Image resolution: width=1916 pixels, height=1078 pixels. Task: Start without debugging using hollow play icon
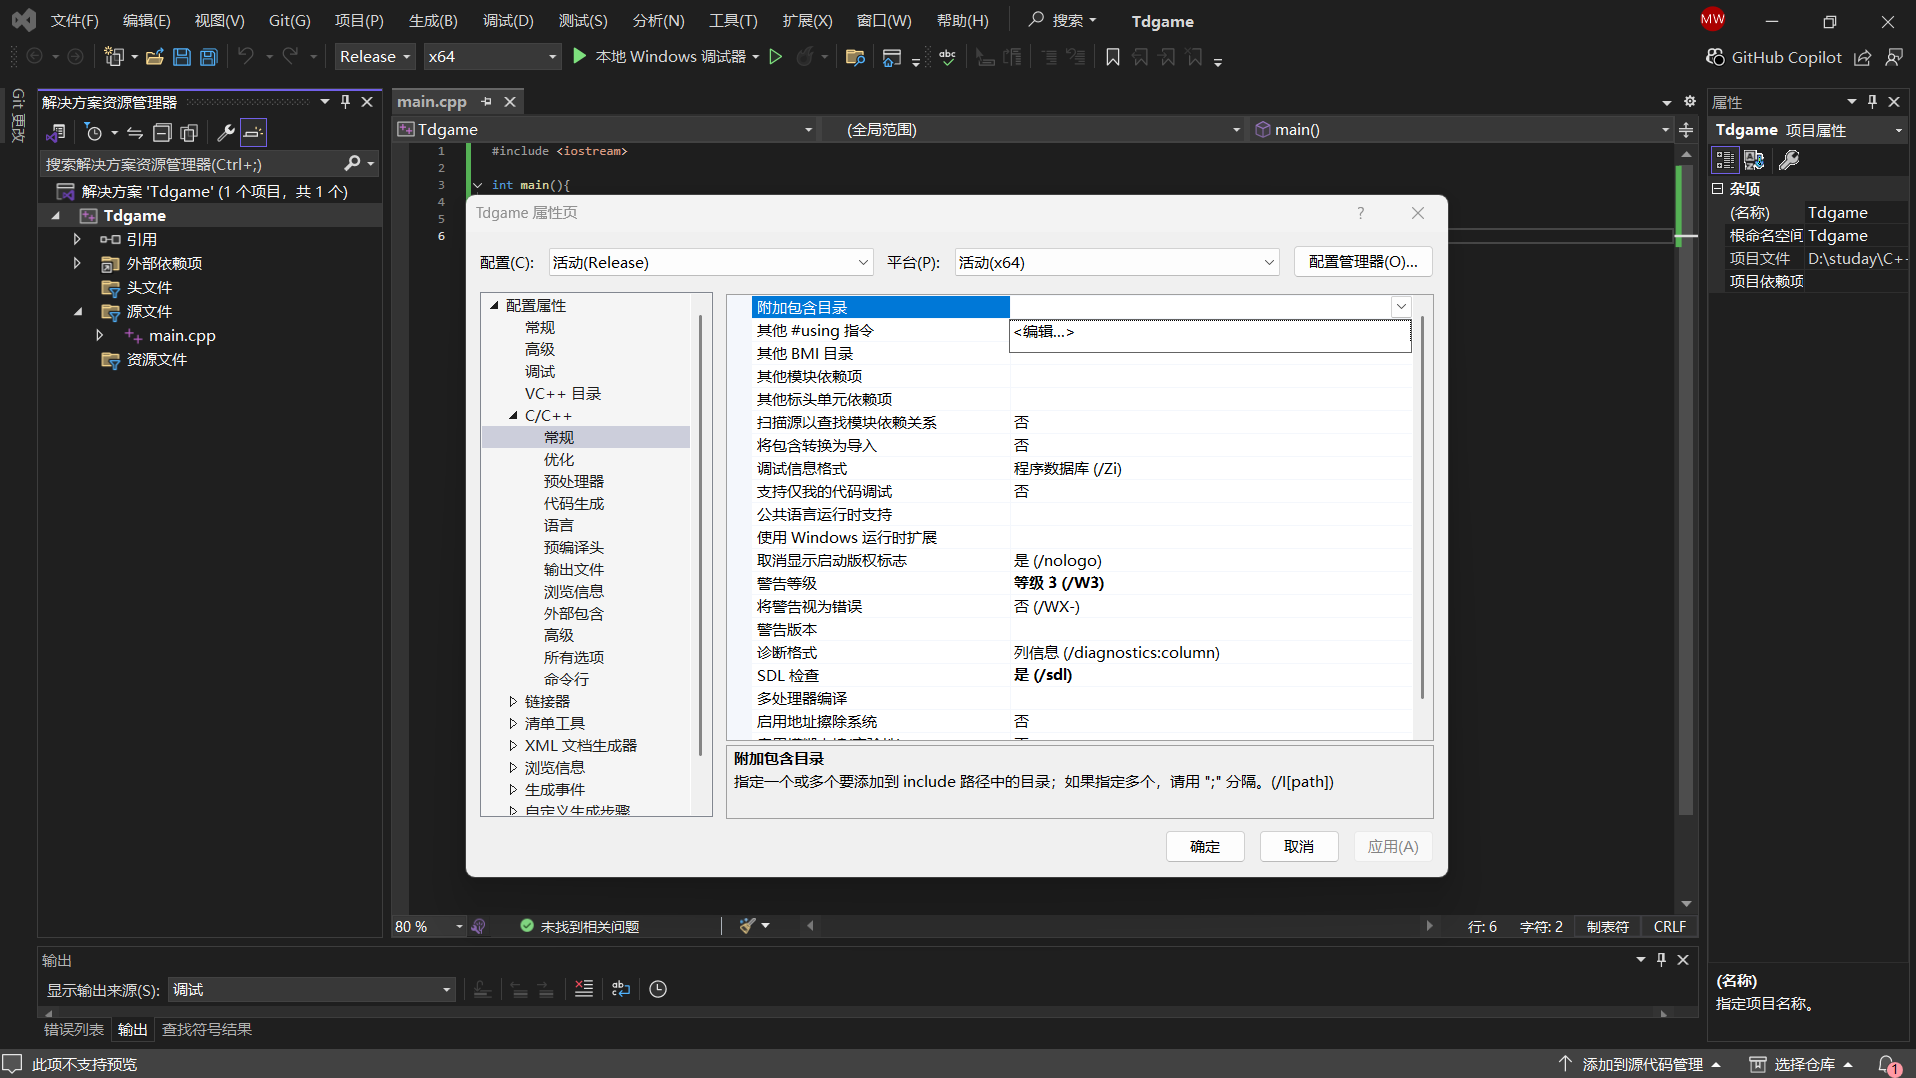[775, 57]
